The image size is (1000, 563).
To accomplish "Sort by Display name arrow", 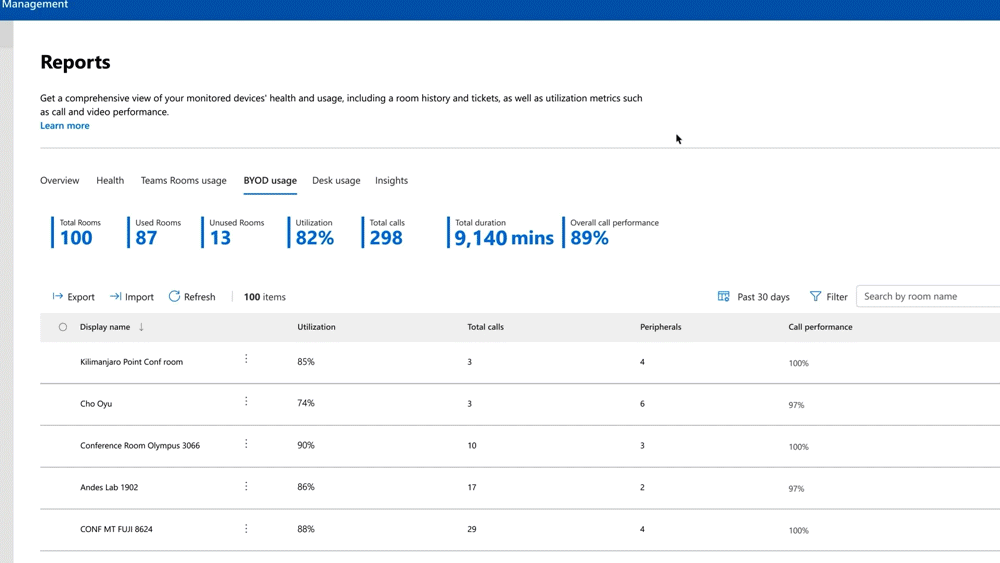I will tap(141, 327).
